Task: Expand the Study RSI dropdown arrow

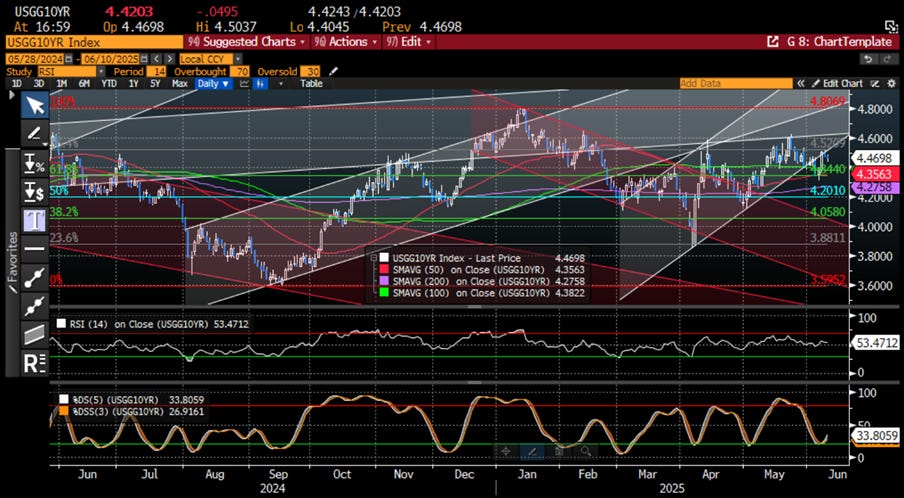Action: pyautogui.click(x=102, y=71)
